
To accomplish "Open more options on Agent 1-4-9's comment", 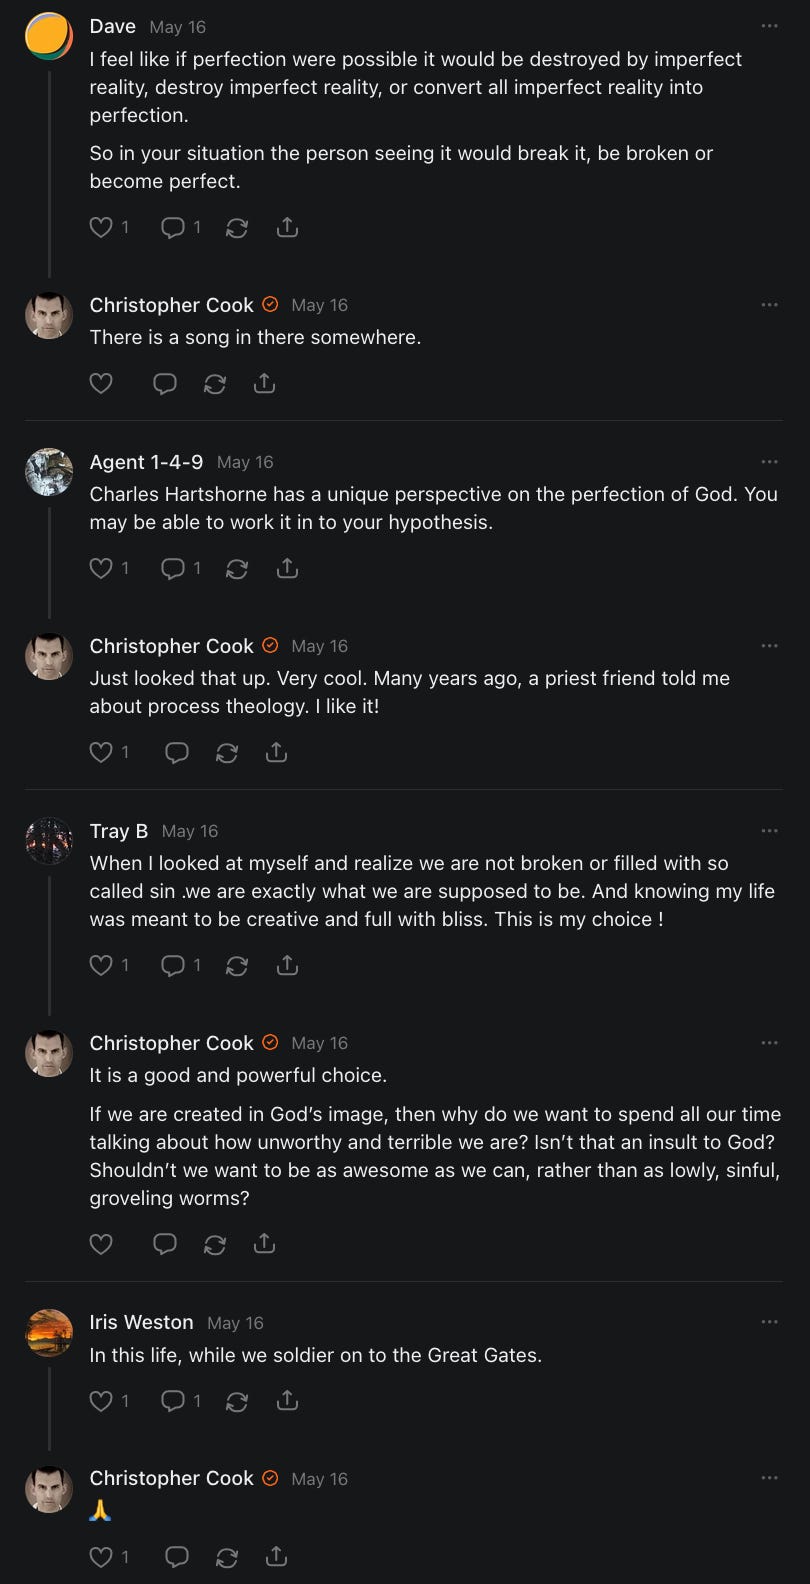I will 769,462.
